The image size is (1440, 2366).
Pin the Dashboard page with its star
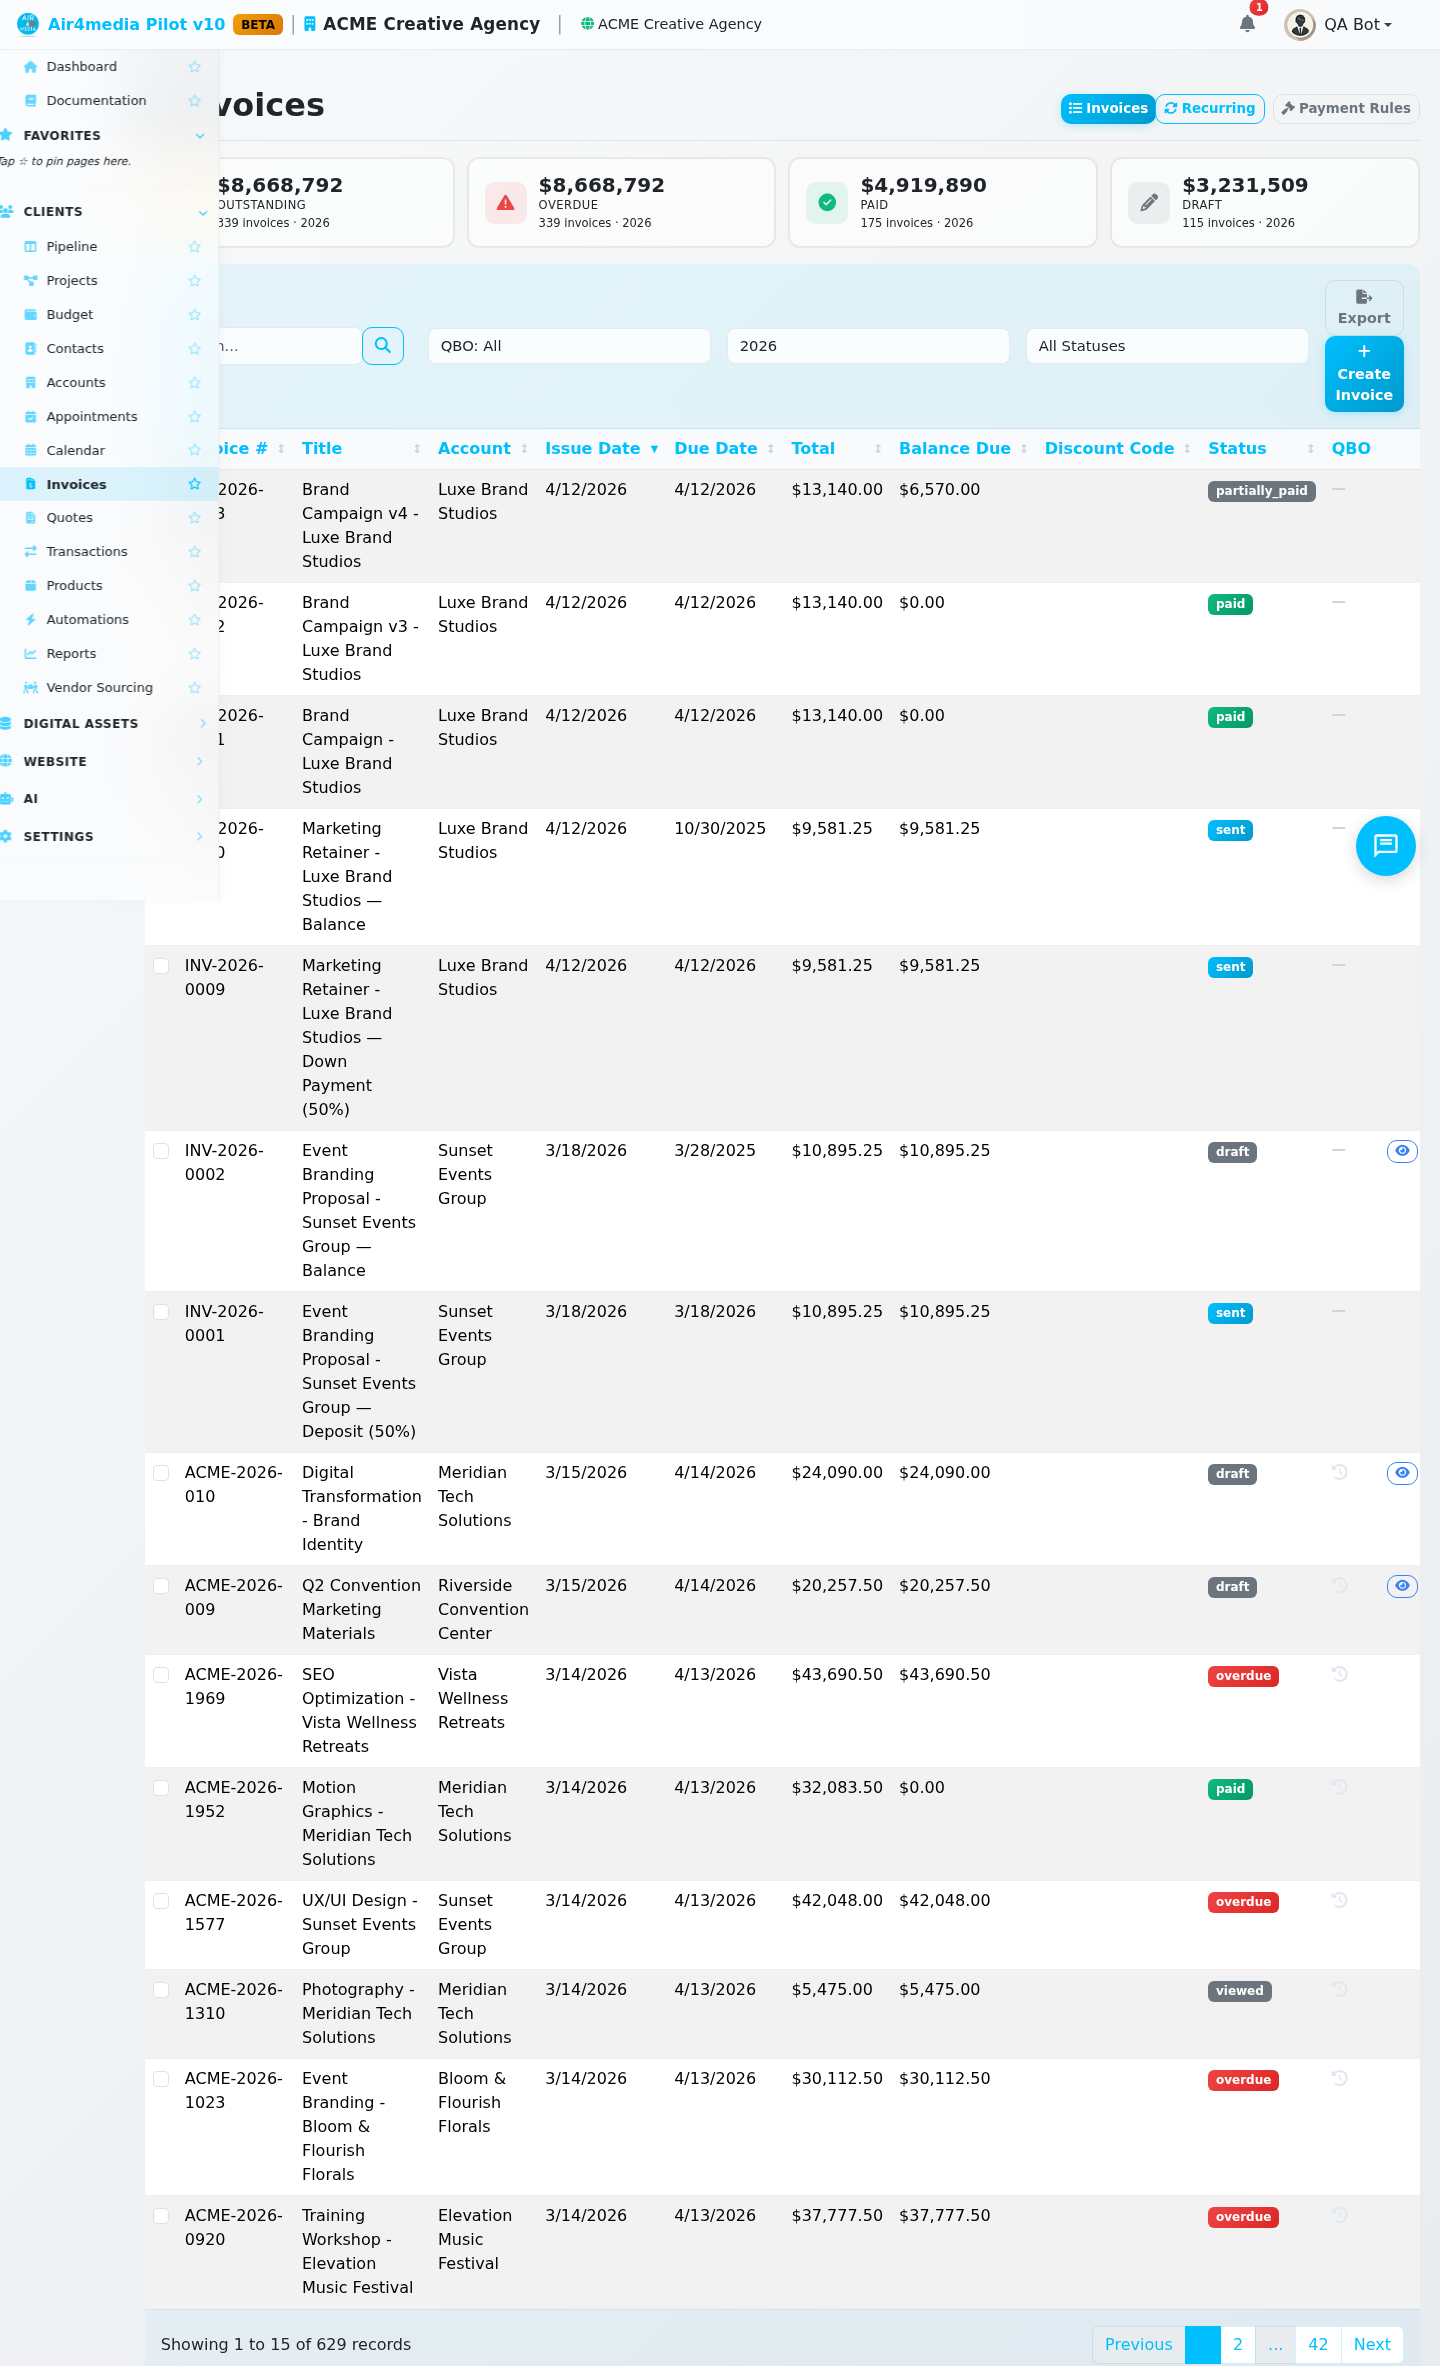(x=195, y=67)
